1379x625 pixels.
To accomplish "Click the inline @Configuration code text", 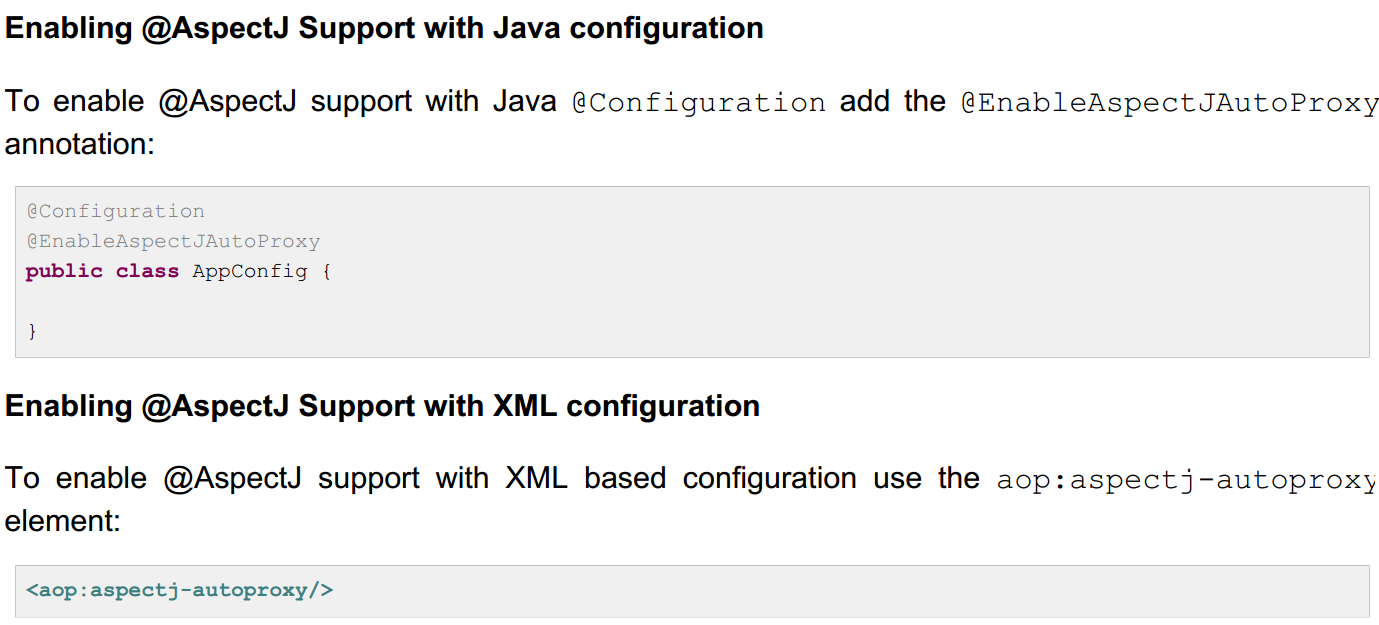I will (698, 103).
